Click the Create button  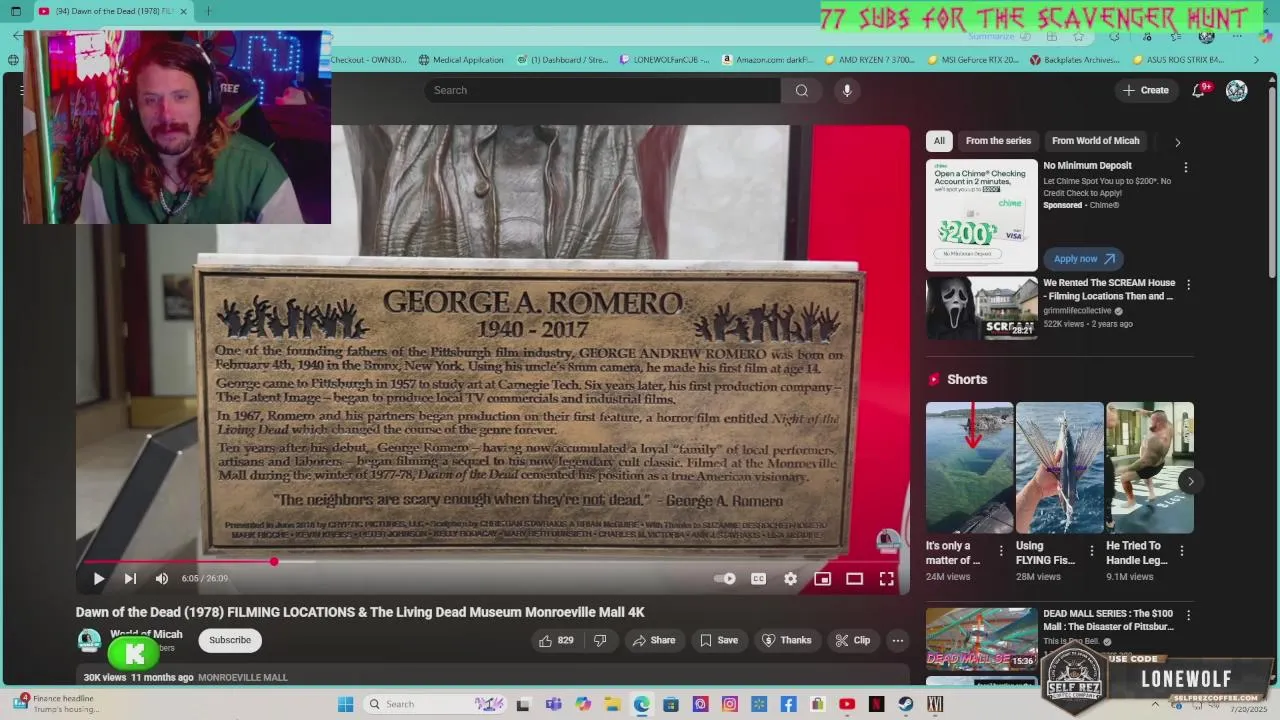(1145, 90)
